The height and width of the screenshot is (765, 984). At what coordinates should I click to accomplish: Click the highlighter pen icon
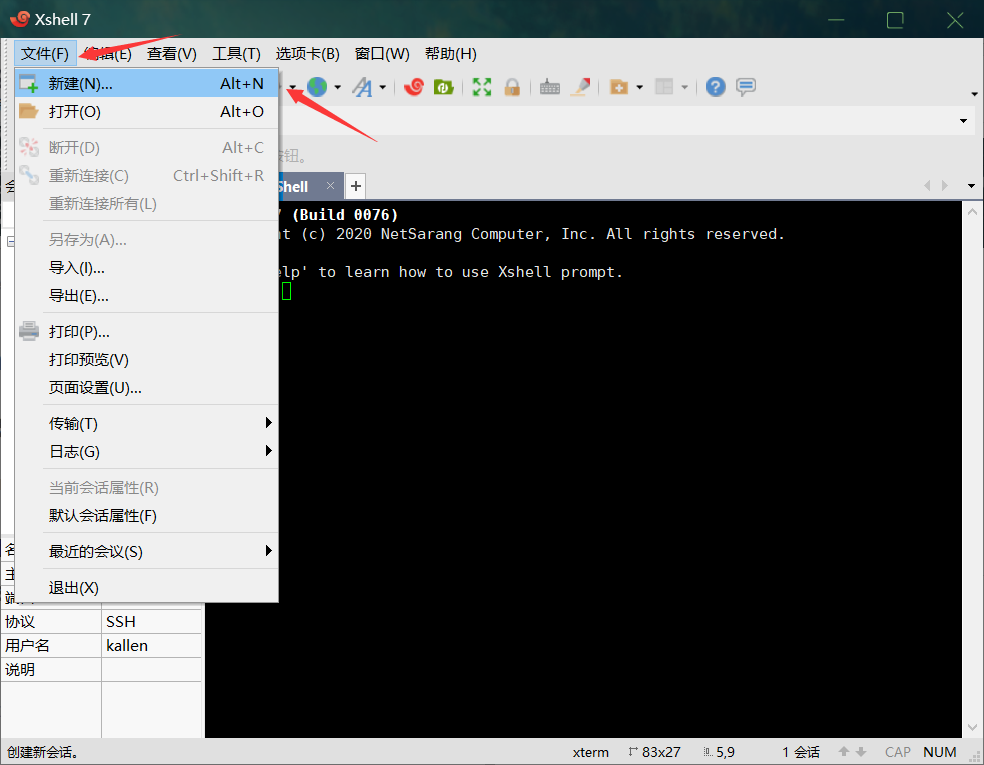(581, 87)
